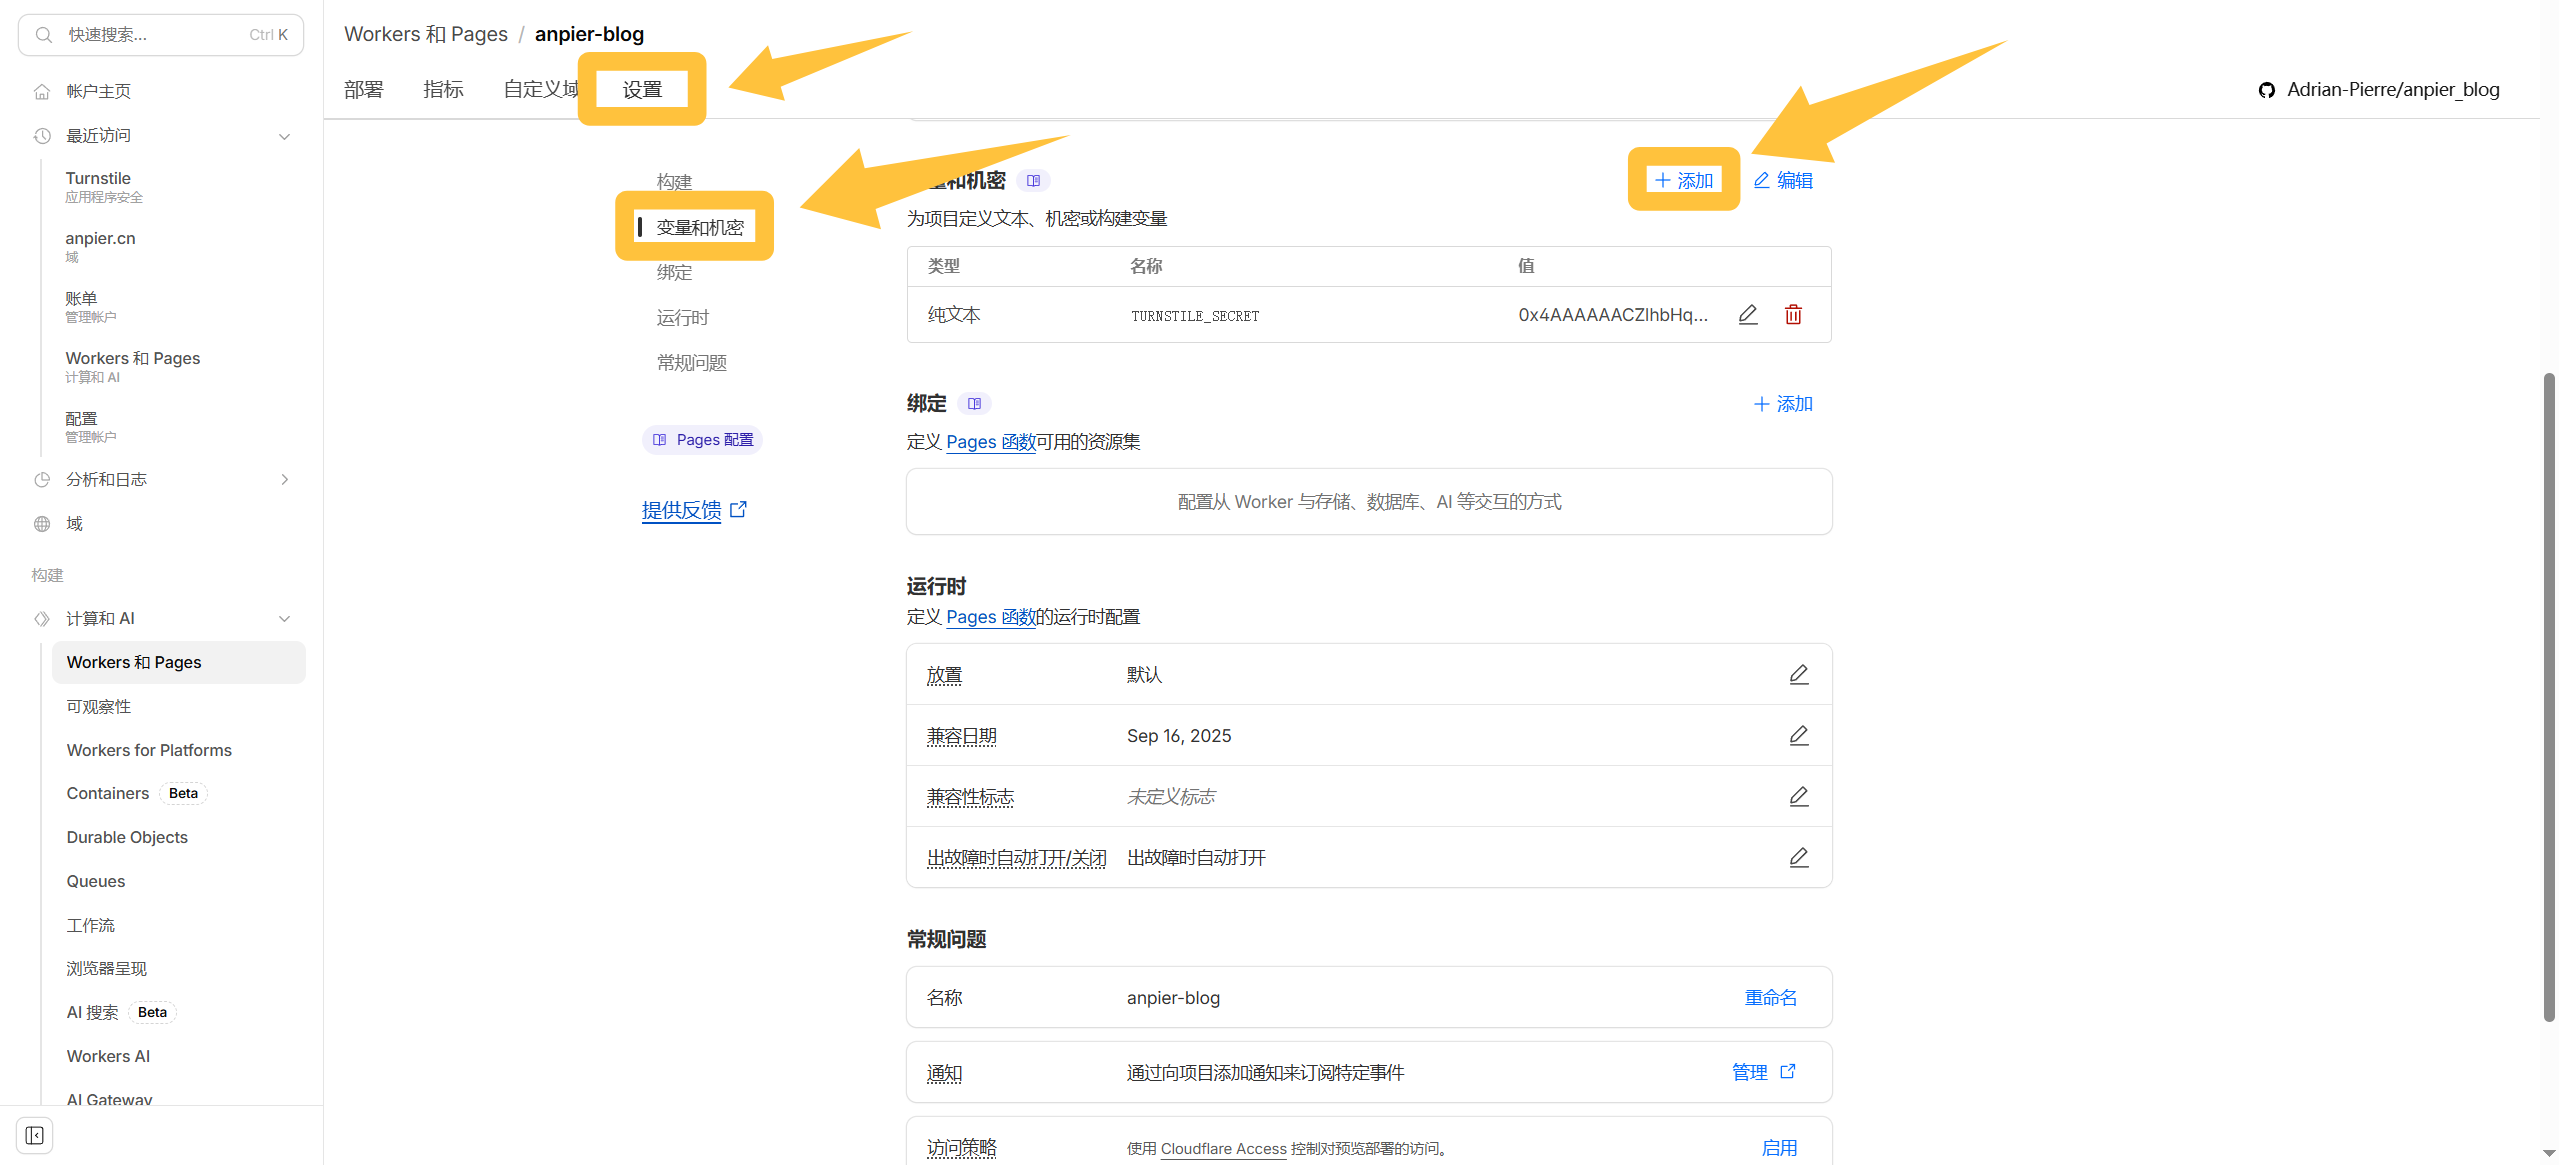
Task: Focus the 快速搜索 input field
Action: coord(161,35)
